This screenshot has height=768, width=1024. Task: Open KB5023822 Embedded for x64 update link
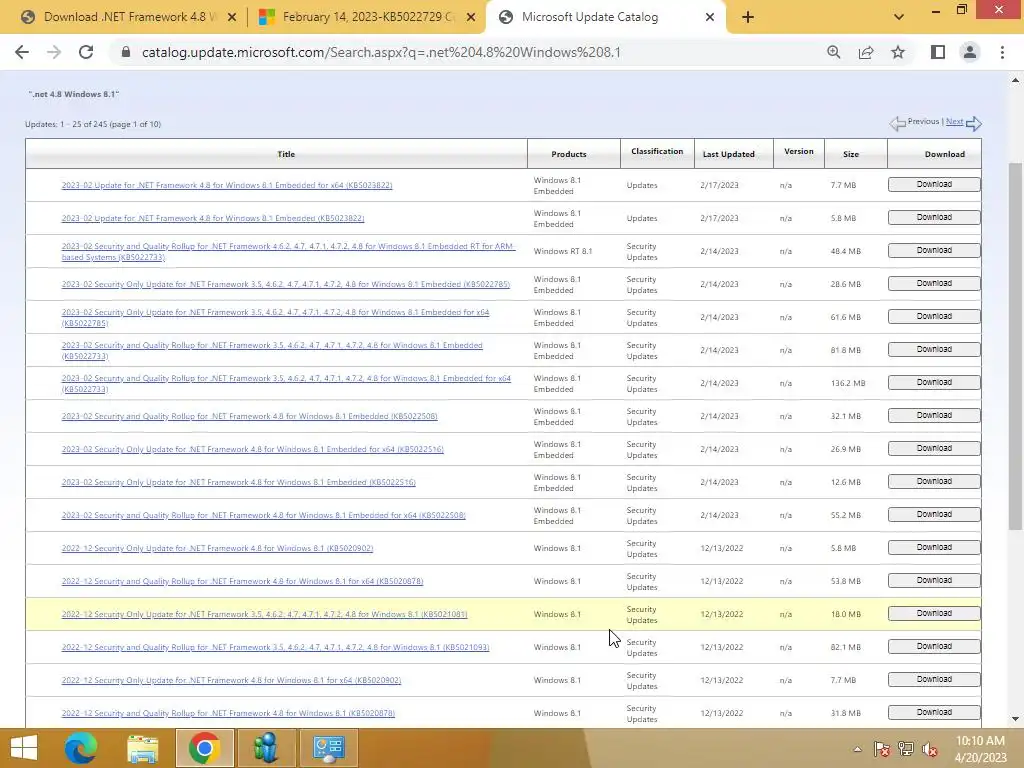(x=227, y=185)
